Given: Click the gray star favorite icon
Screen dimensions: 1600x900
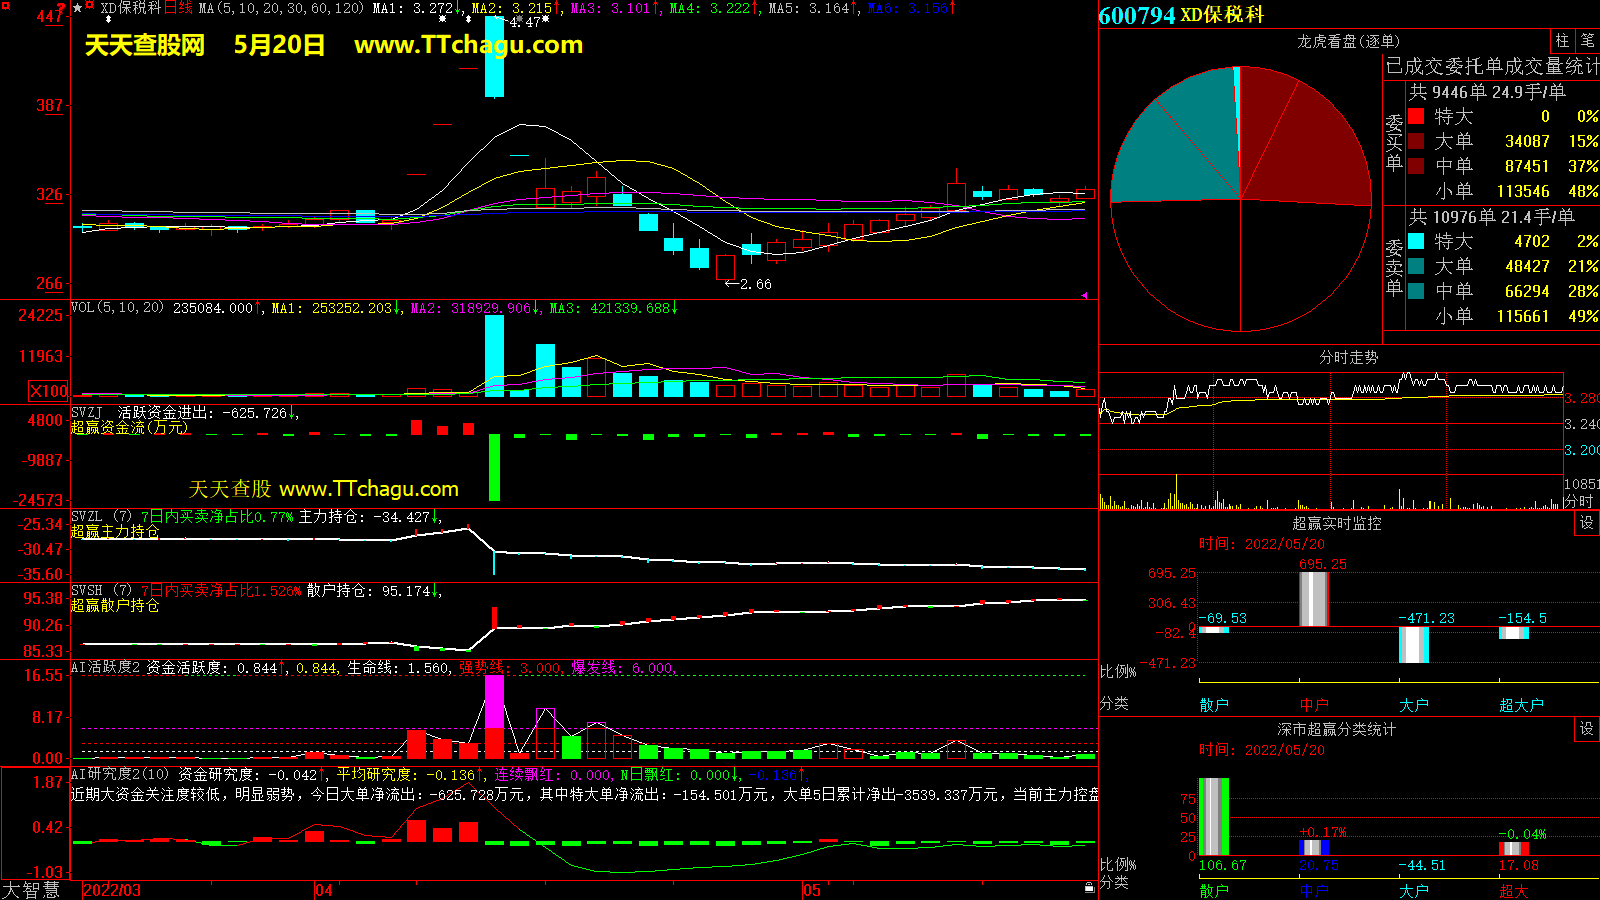Looking at the screenshot, I should [78, 8].
